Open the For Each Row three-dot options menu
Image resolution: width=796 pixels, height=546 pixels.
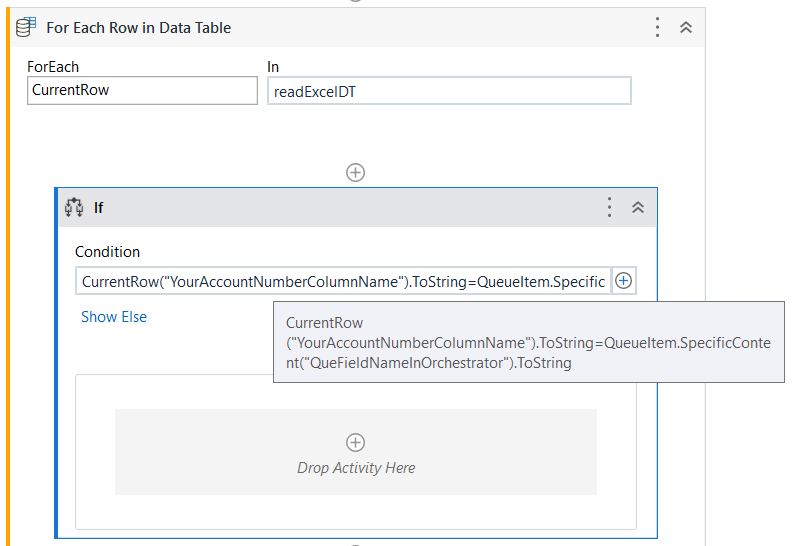657,28
